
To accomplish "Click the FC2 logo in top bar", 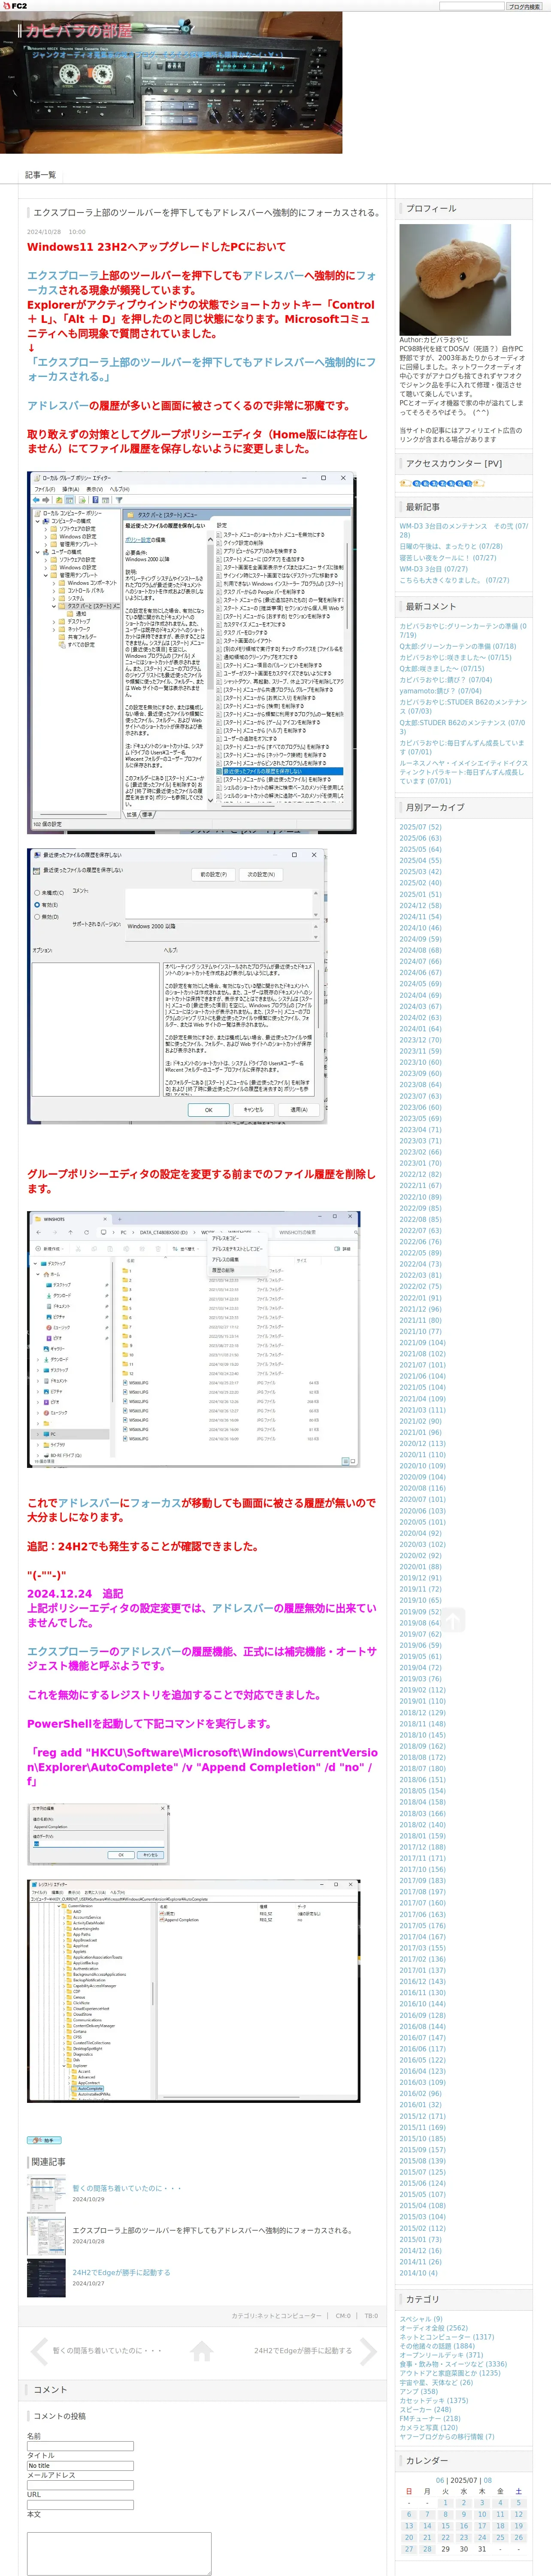I will pyautogui.click(x=14, y=6).
